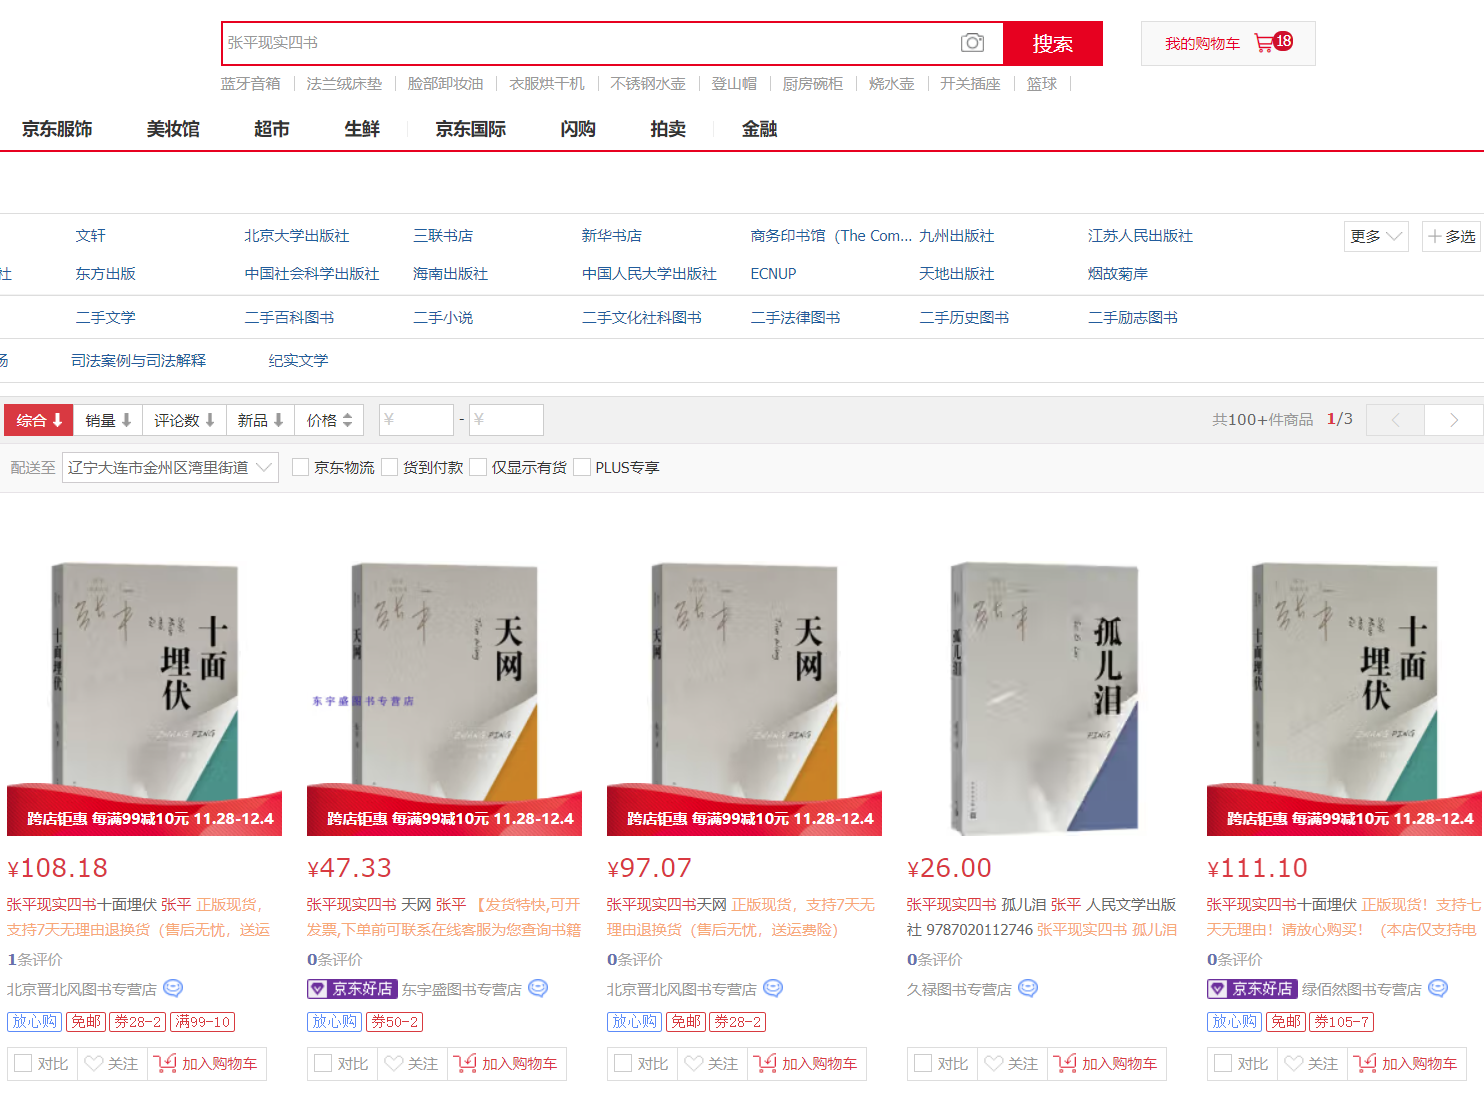Sort by 价格 price toggle

[329, 420]
